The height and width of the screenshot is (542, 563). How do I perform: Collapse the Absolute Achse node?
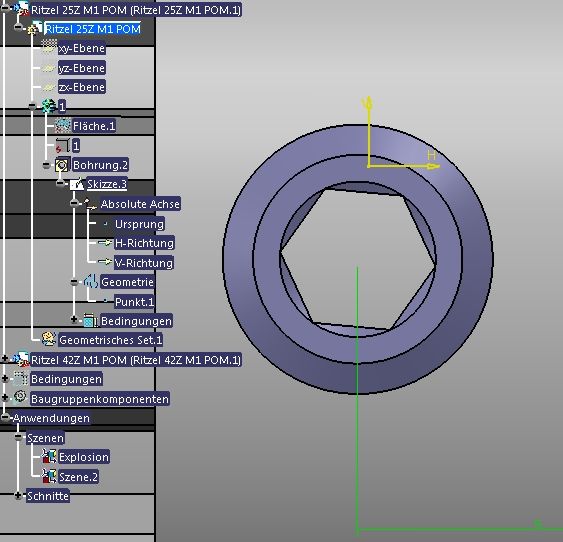pos(74,204)
